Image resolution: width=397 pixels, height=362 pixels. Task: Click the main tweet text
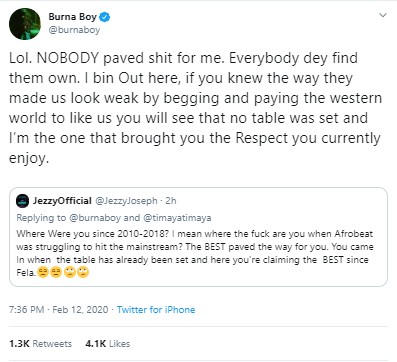[x=195, y=108]
